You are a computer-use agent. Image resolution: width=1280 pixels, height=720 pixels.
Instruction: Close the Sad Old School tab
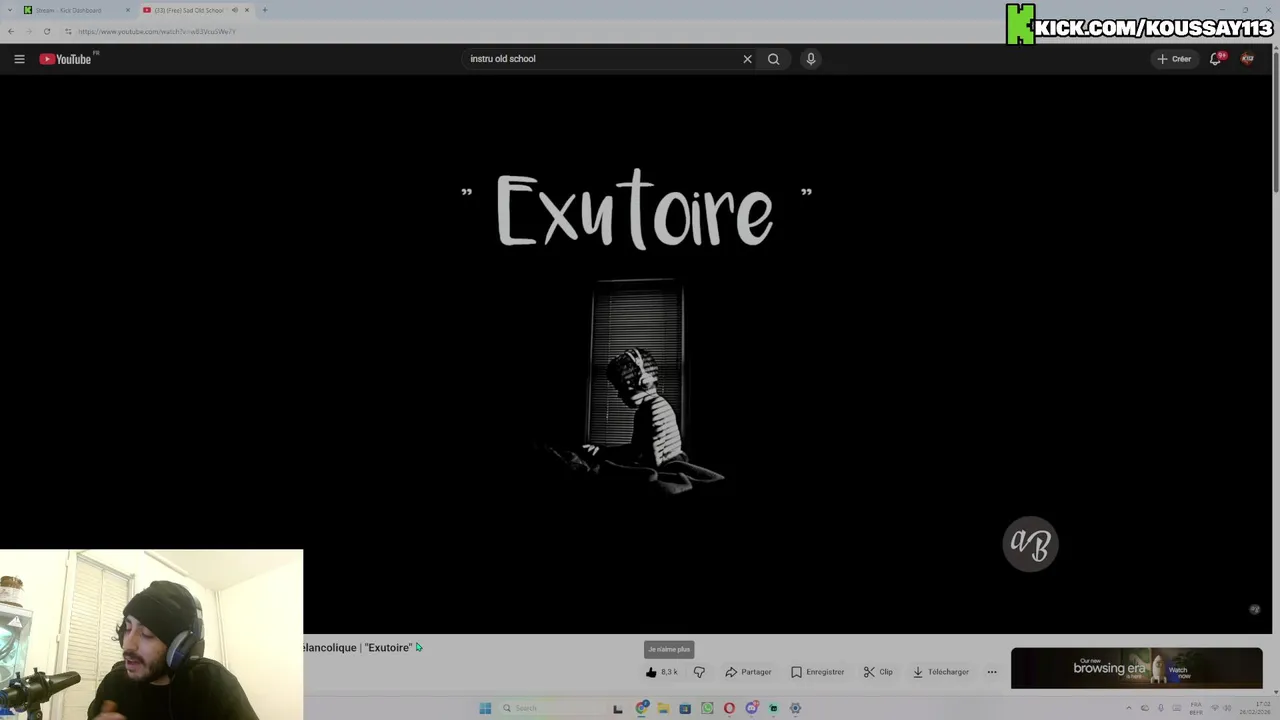[x=247, y=10]
